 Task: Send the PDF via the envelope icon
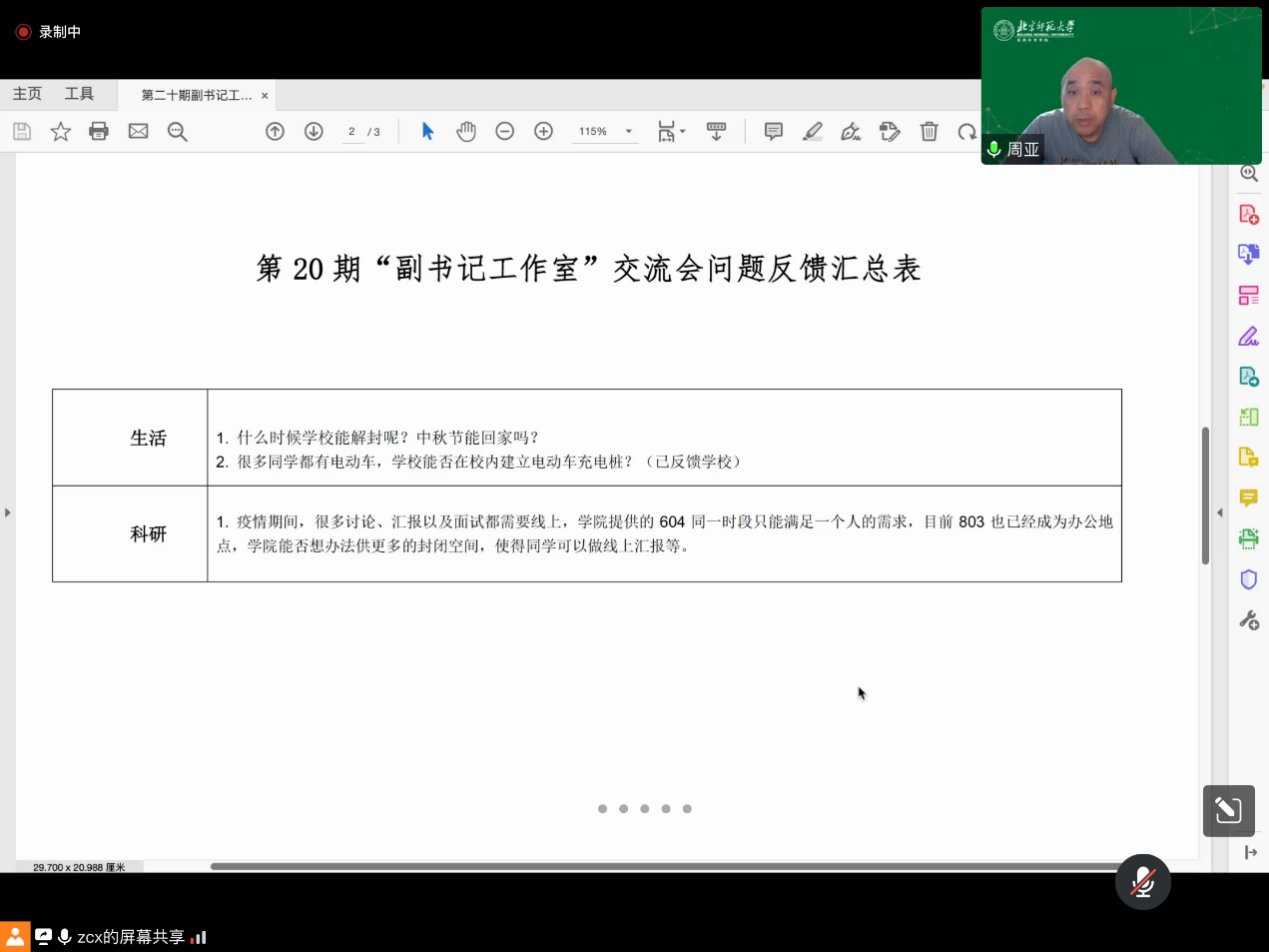(138, 131)
